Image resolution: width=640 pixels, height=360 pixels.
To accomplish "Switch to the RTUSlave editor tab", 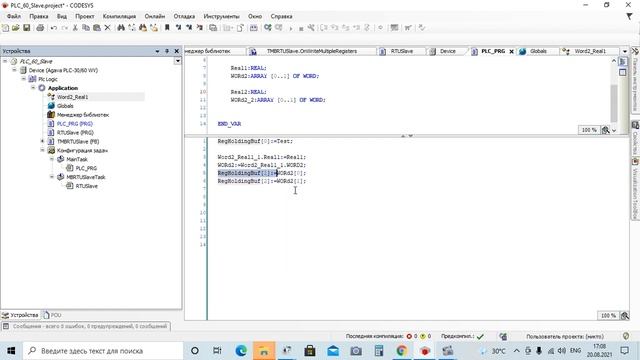I will pyautogui.click(x=402, y=51).
